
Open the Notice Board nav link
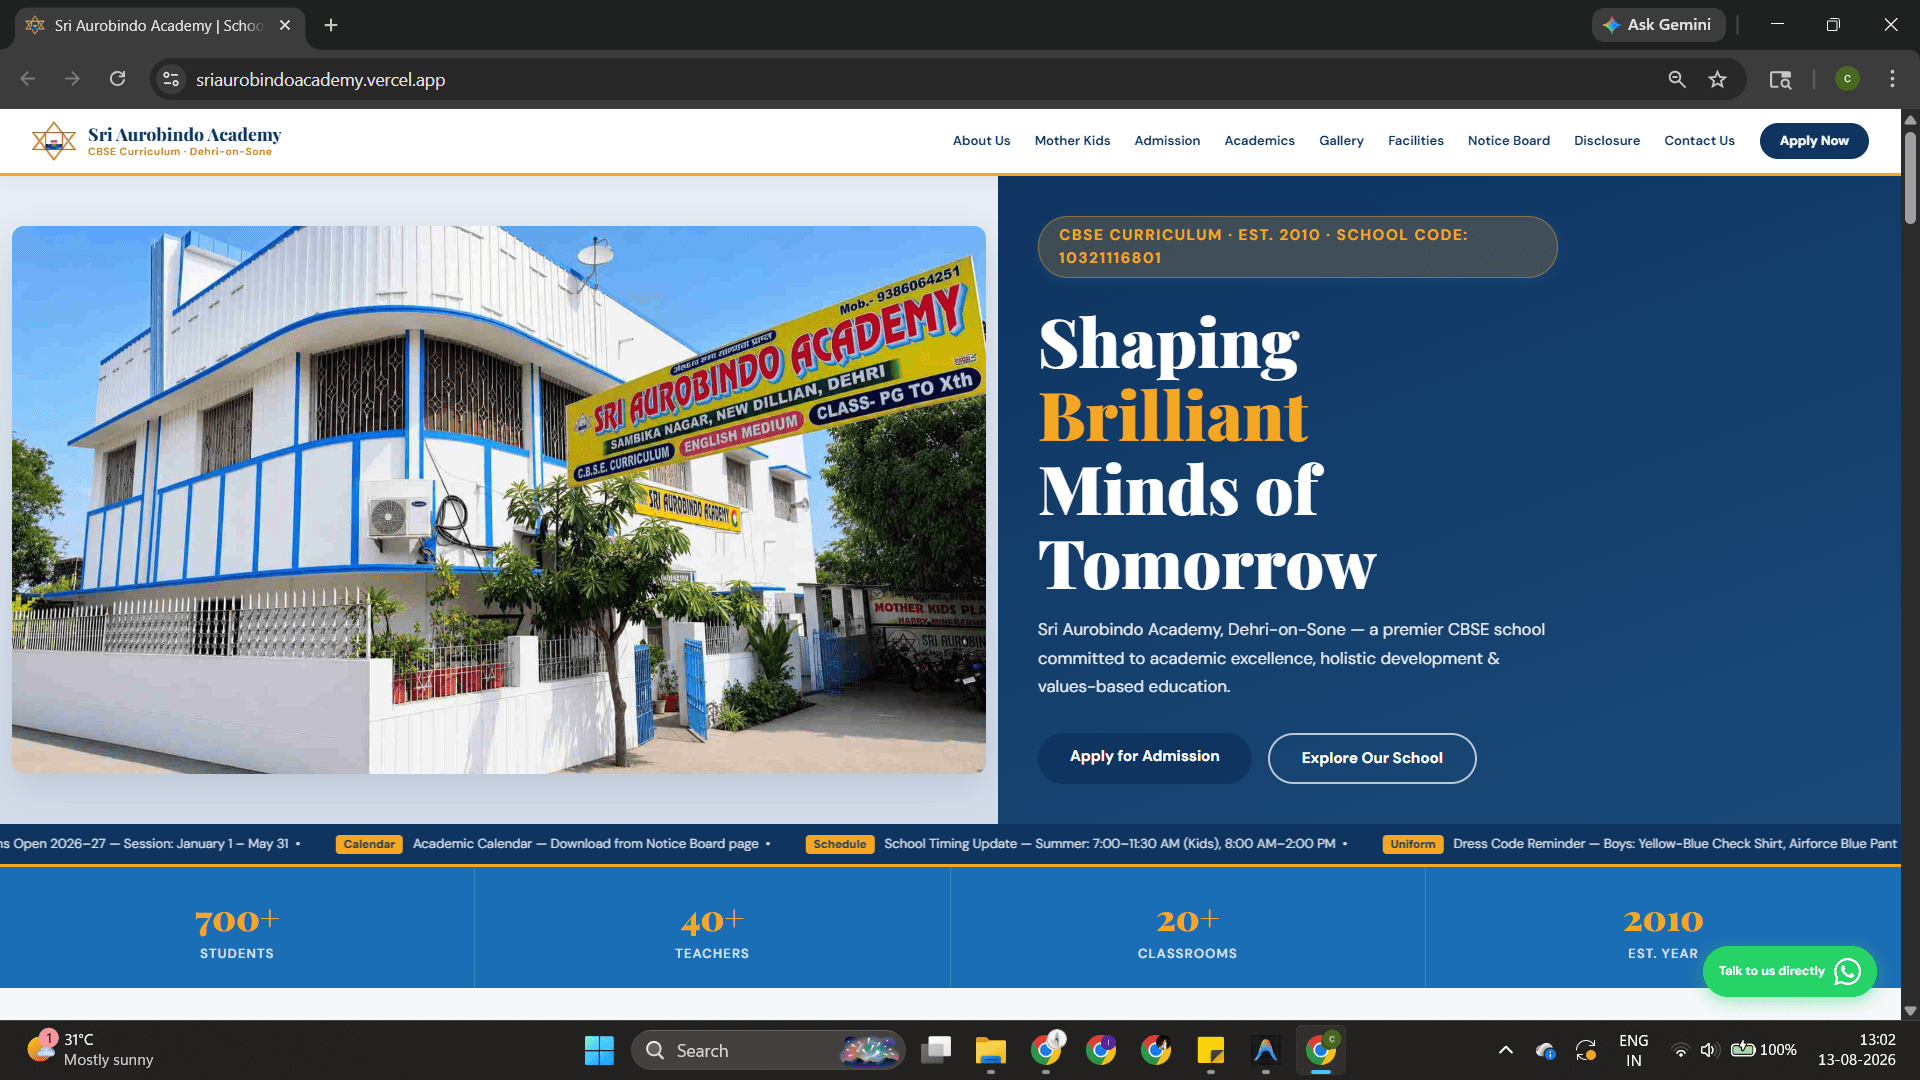pos(1508,141)
